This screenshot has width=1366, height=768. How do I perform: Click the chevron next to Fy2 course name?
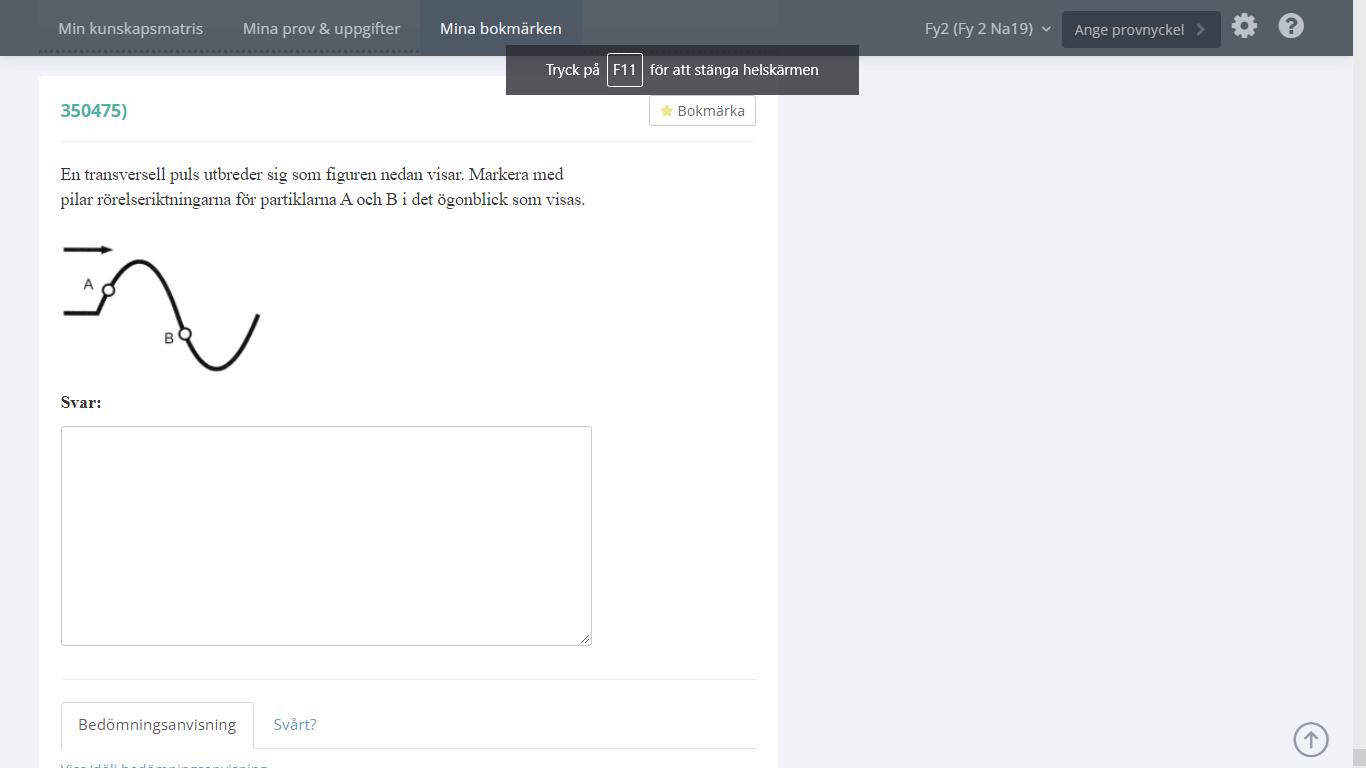tap(1046, 29)
